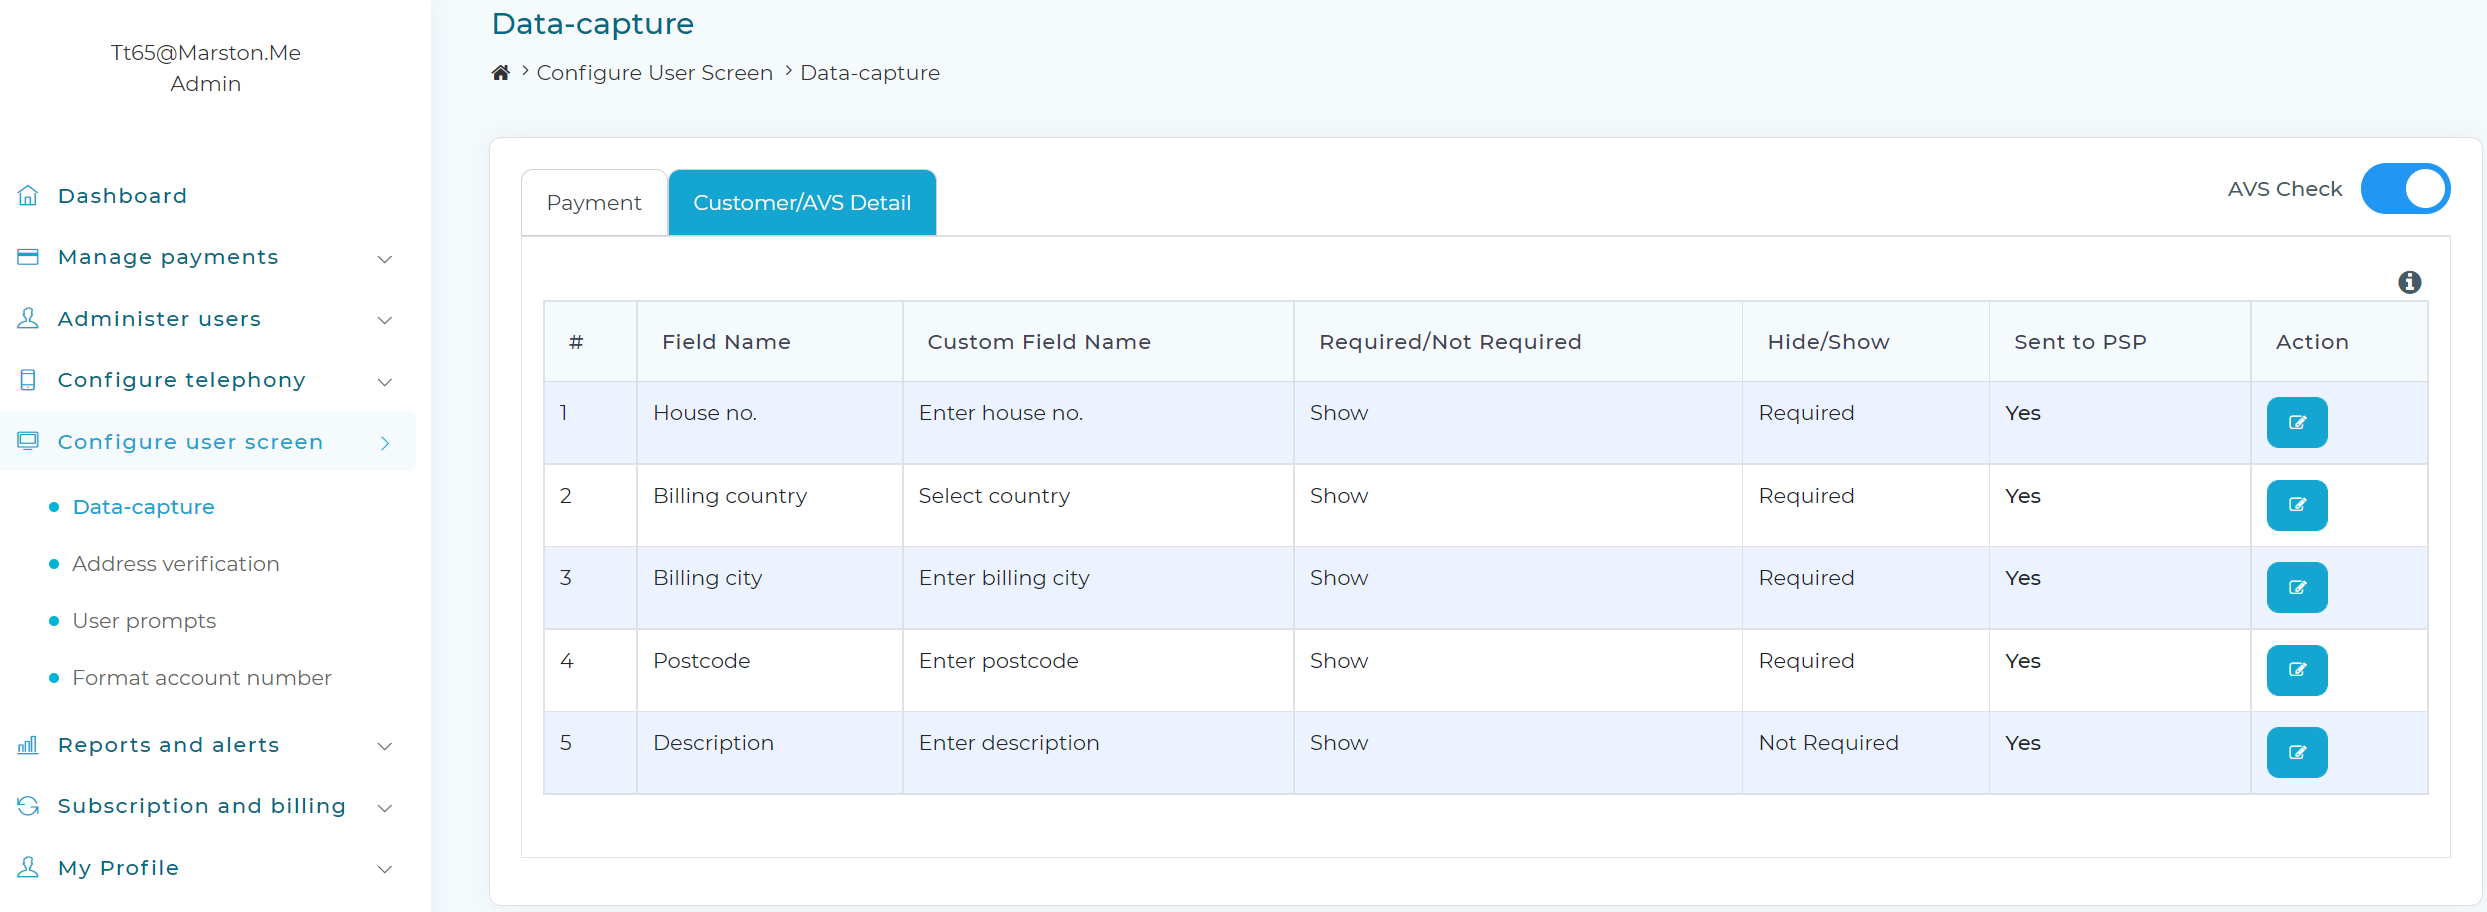Switch to the Payment tab
This screenshot has width=2487, height=912.
click(594, 203)
